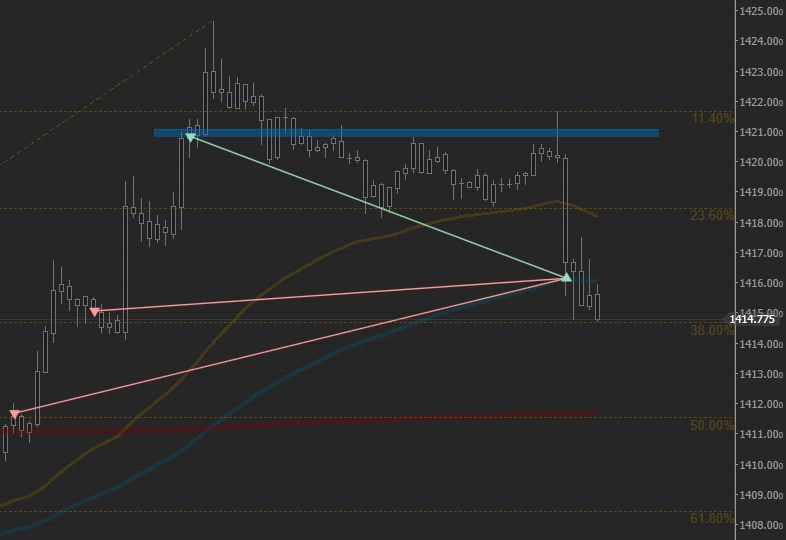This screenshot has width=786, height=540.
Task: Click the 11.40% Fibonacci level label
Action: point(712,118)
